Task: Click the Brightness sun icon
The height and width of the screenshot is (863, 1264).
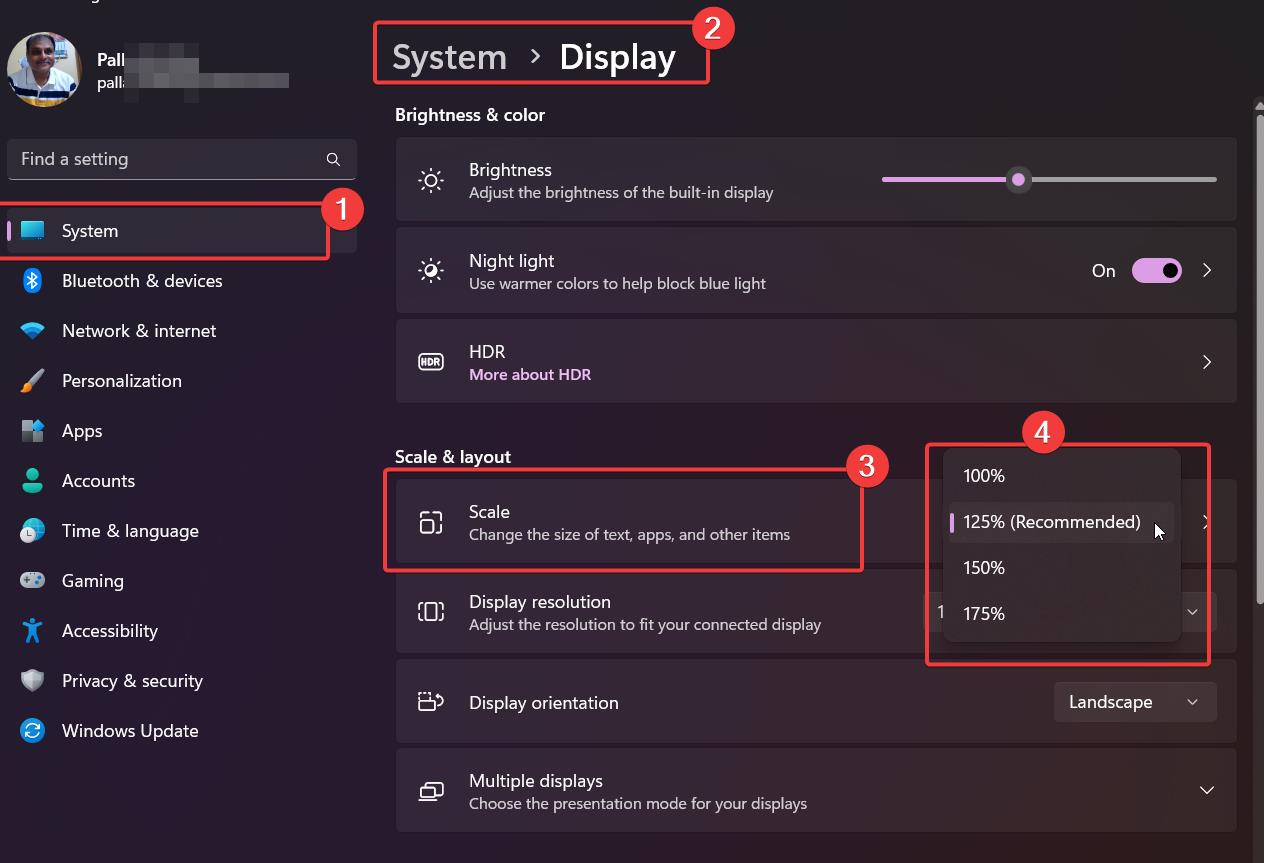Action: pyautogui.click(x=430, y=179)
